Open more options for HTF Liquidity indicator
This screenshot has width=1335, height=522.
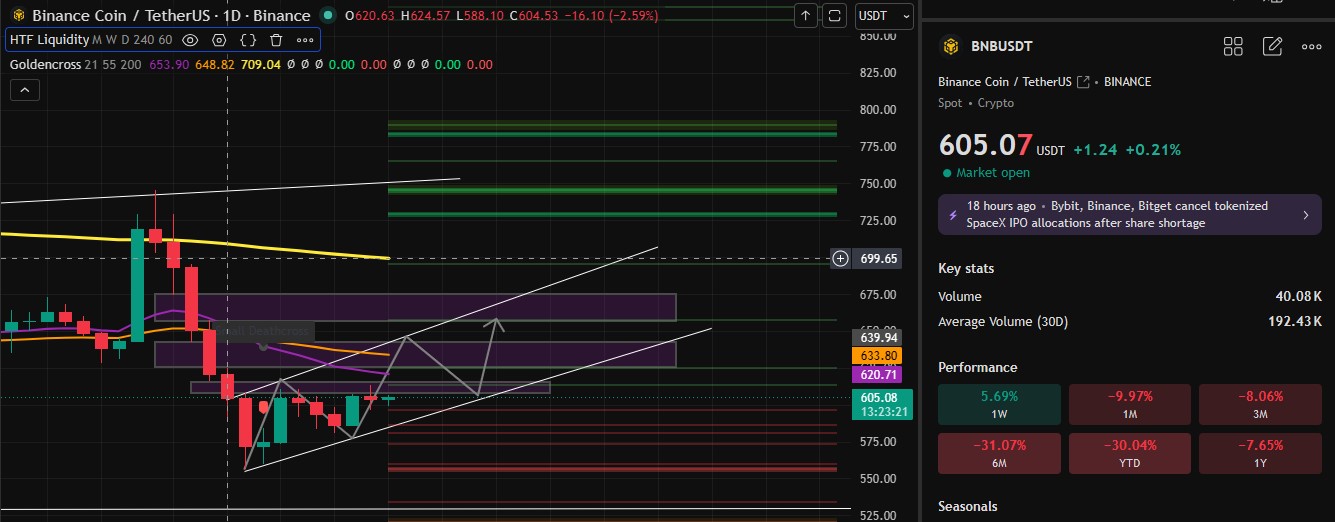[304, 40]
